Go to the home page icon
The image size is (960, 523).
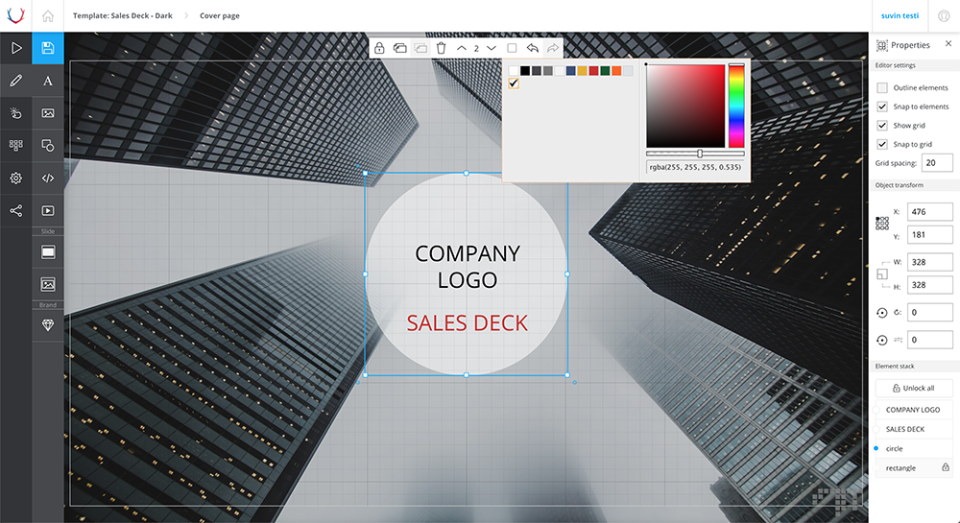(48, 16)
